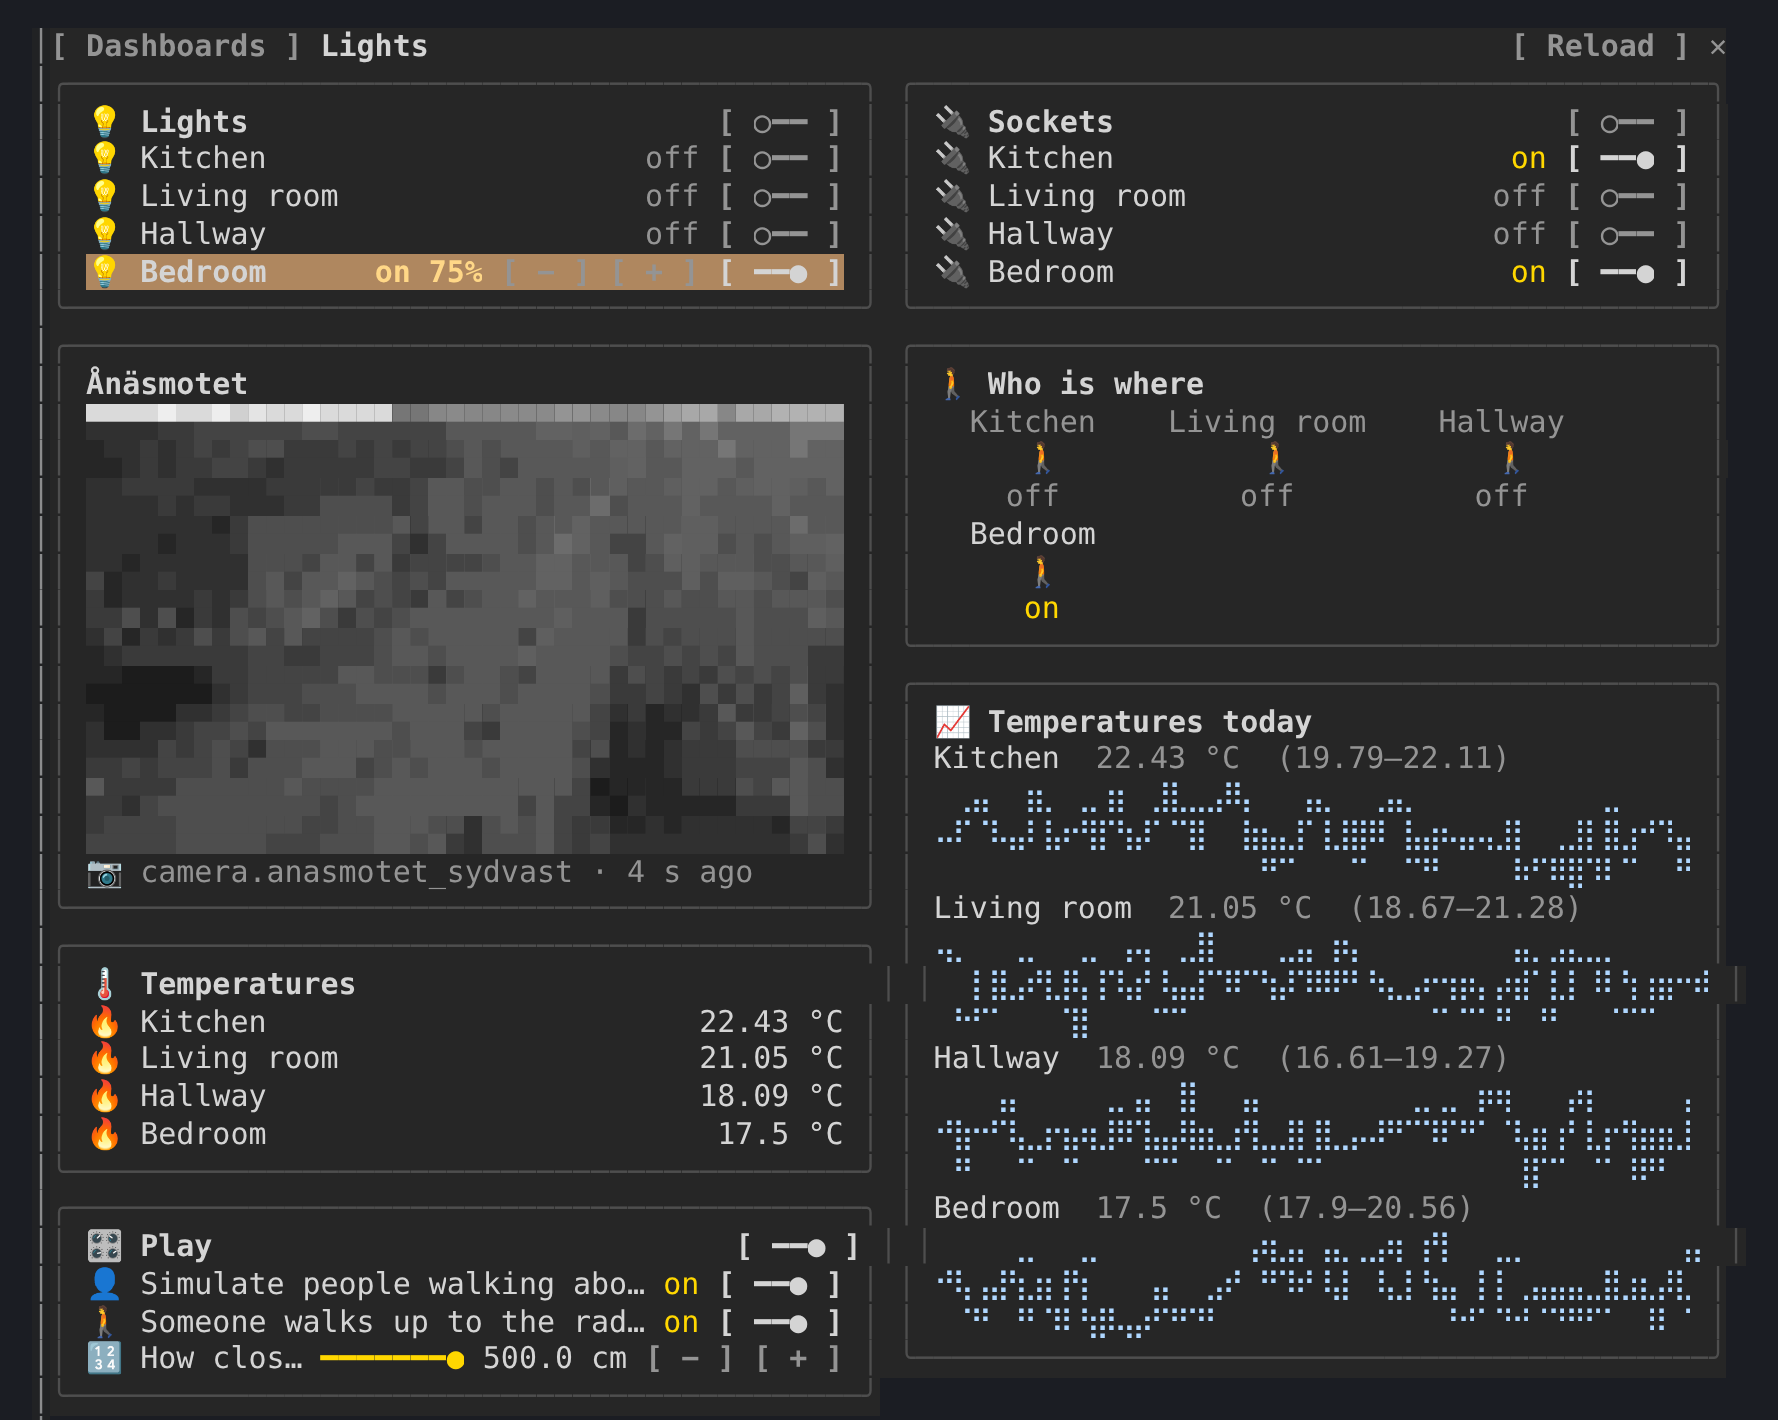Click the Reload button
Screen dimensions: 1778x1420
[1600, 46]
